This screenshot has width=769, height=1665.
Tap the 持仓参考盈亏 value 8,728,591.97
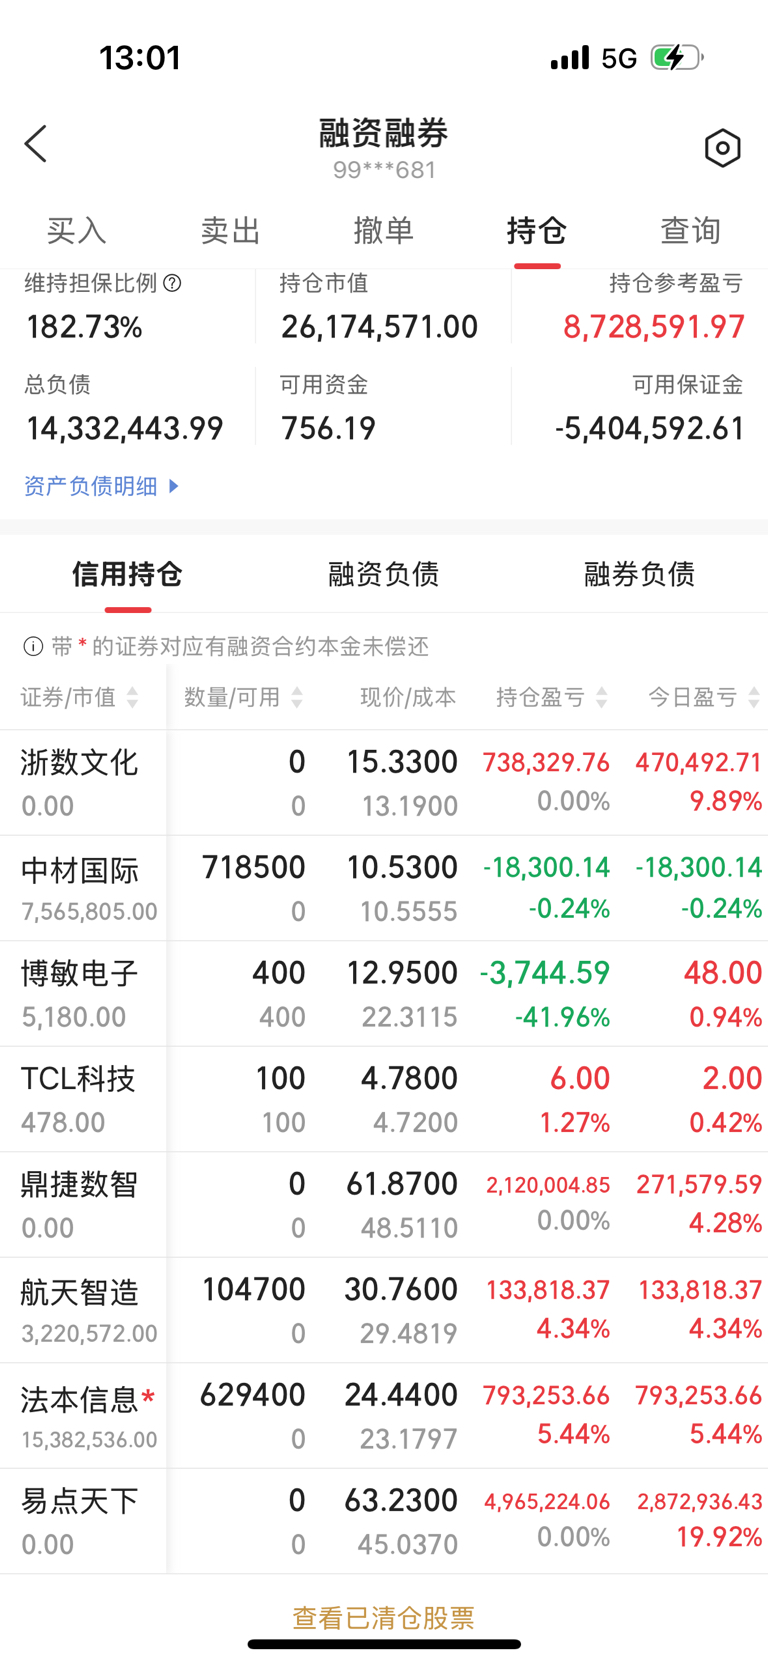[x=654, y=327]
